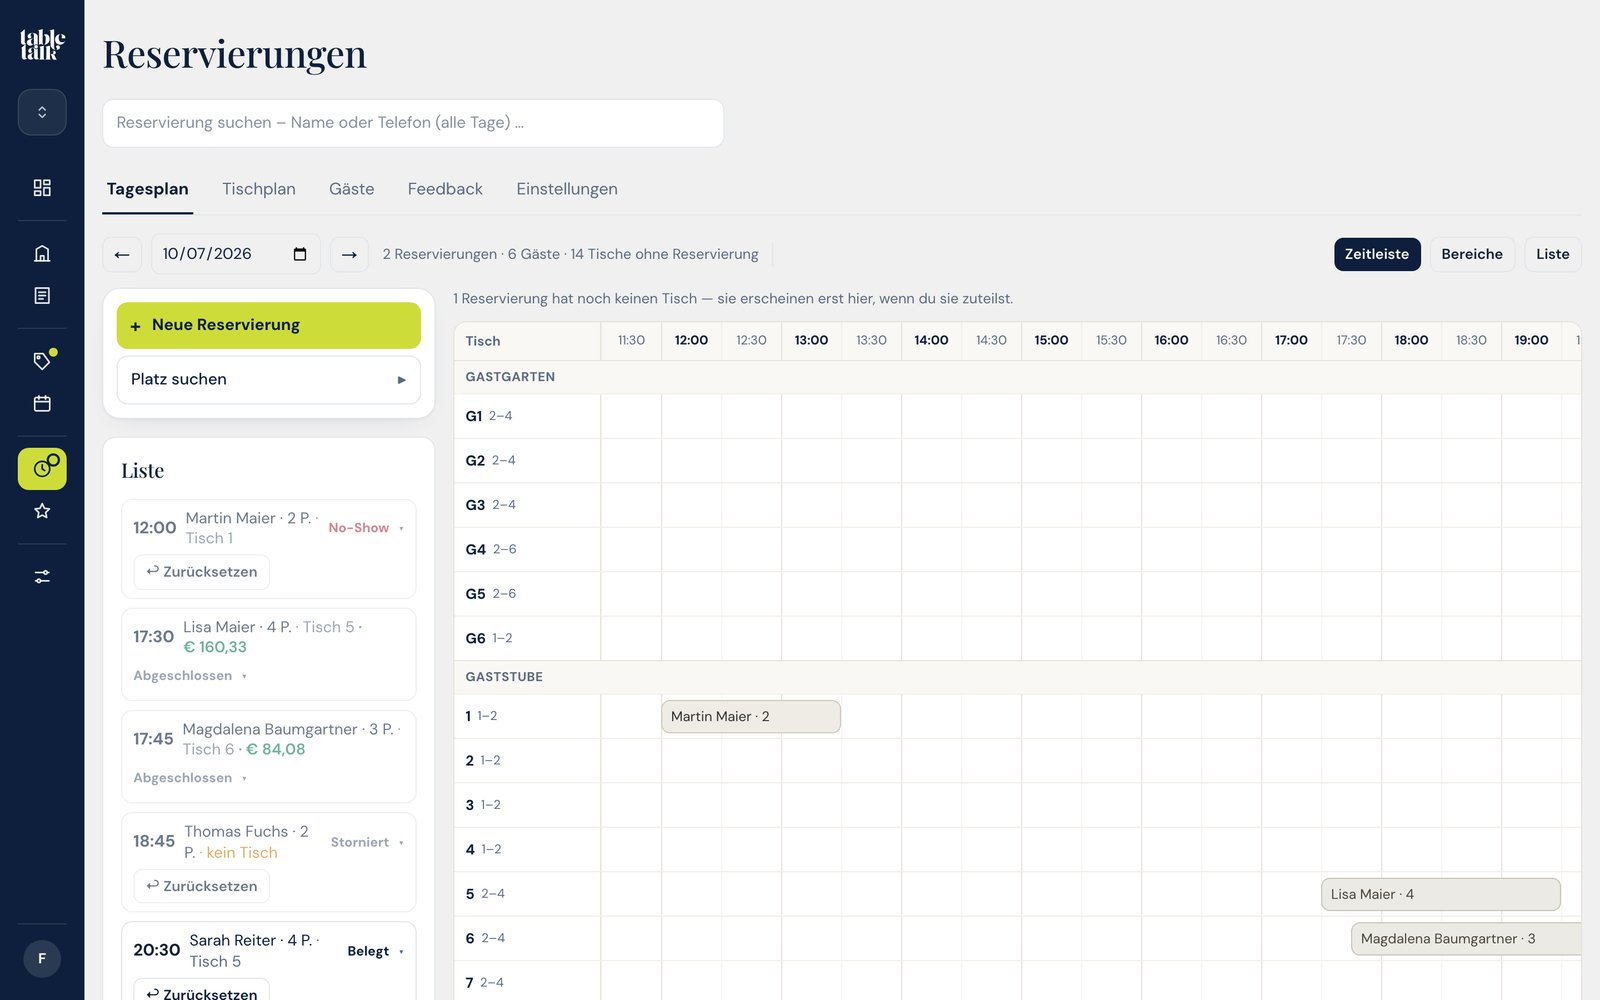1600x1000 pixels.
Task: Open the price tag icon with notification dot
Action: tap(42, 360)
